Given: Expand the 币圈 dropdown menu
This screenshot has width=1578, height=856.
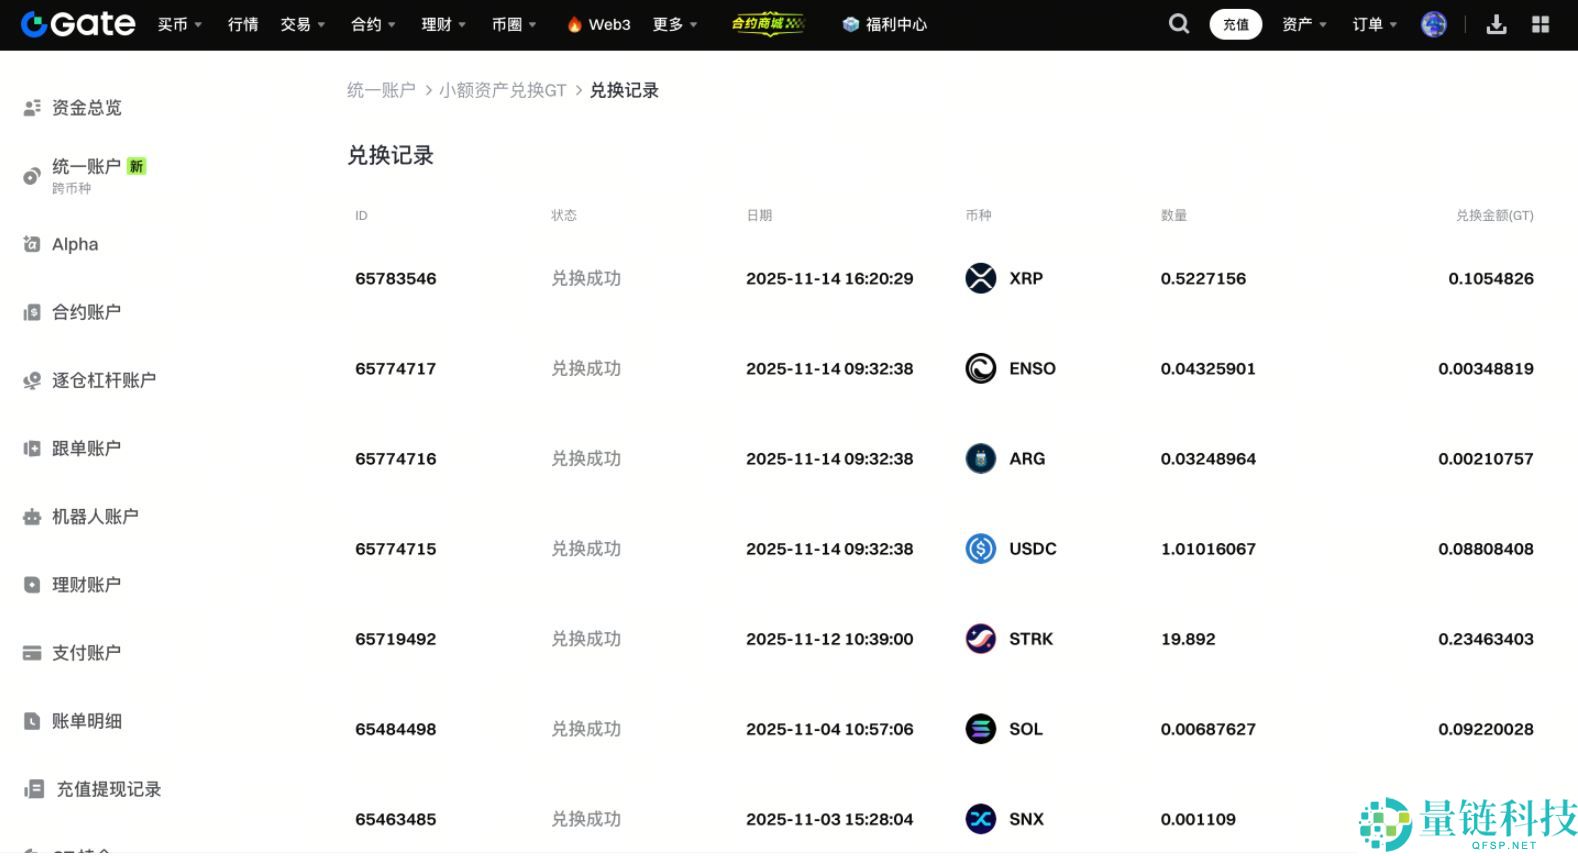Looking at the screenshot, I should (514, 24).
